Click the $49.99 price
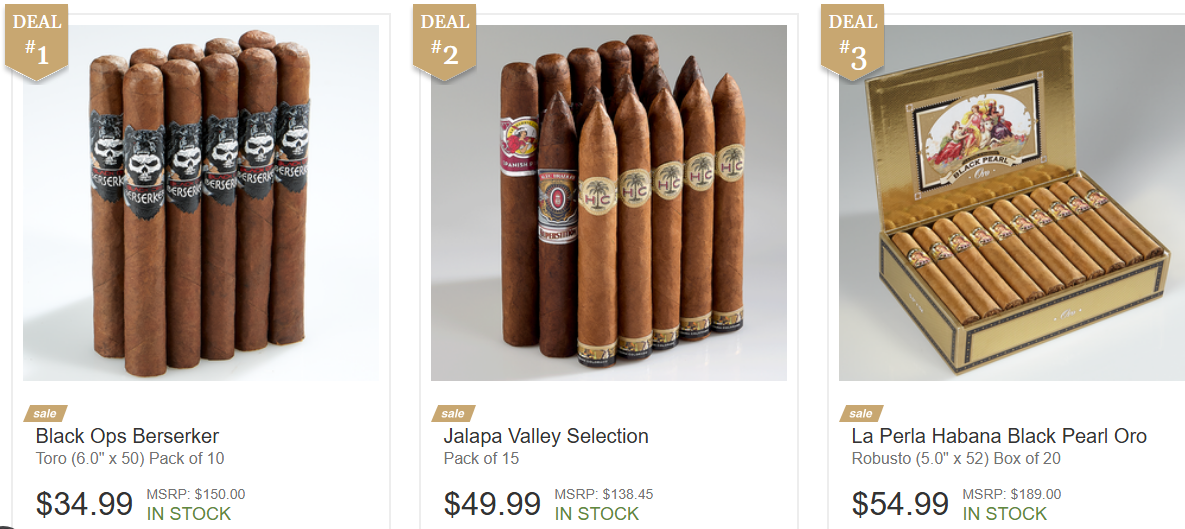This screenshot has height=529, width=1185. (x=492, y=504)
